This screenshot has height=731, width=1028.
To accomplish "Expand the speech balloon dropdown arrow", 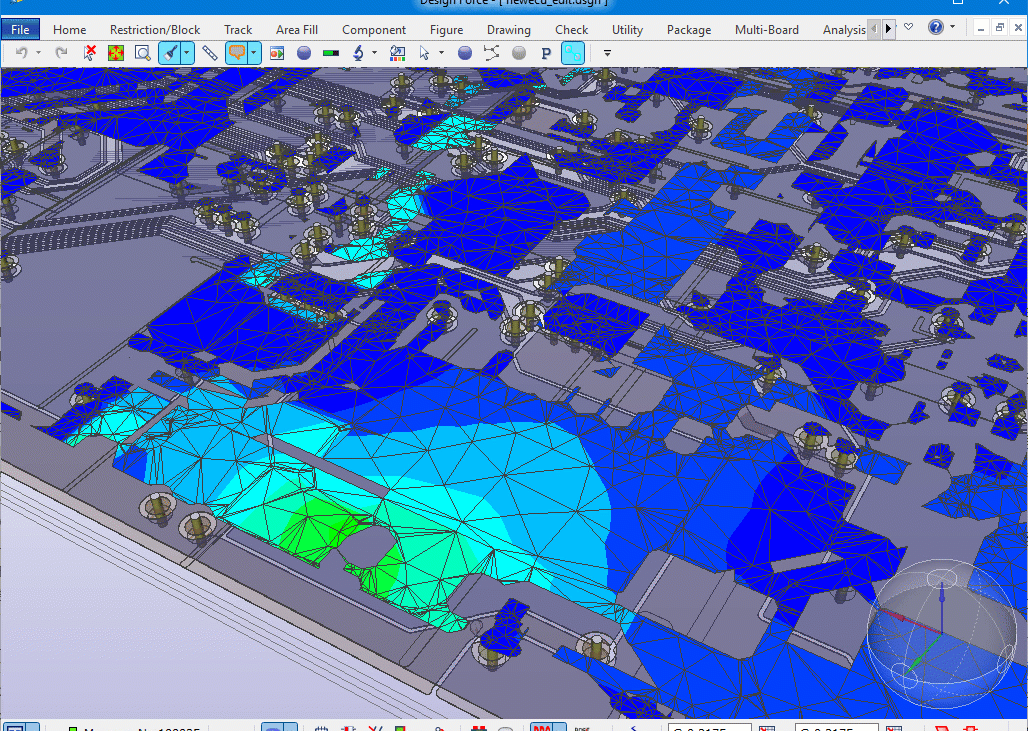I will tap(254, 53).
